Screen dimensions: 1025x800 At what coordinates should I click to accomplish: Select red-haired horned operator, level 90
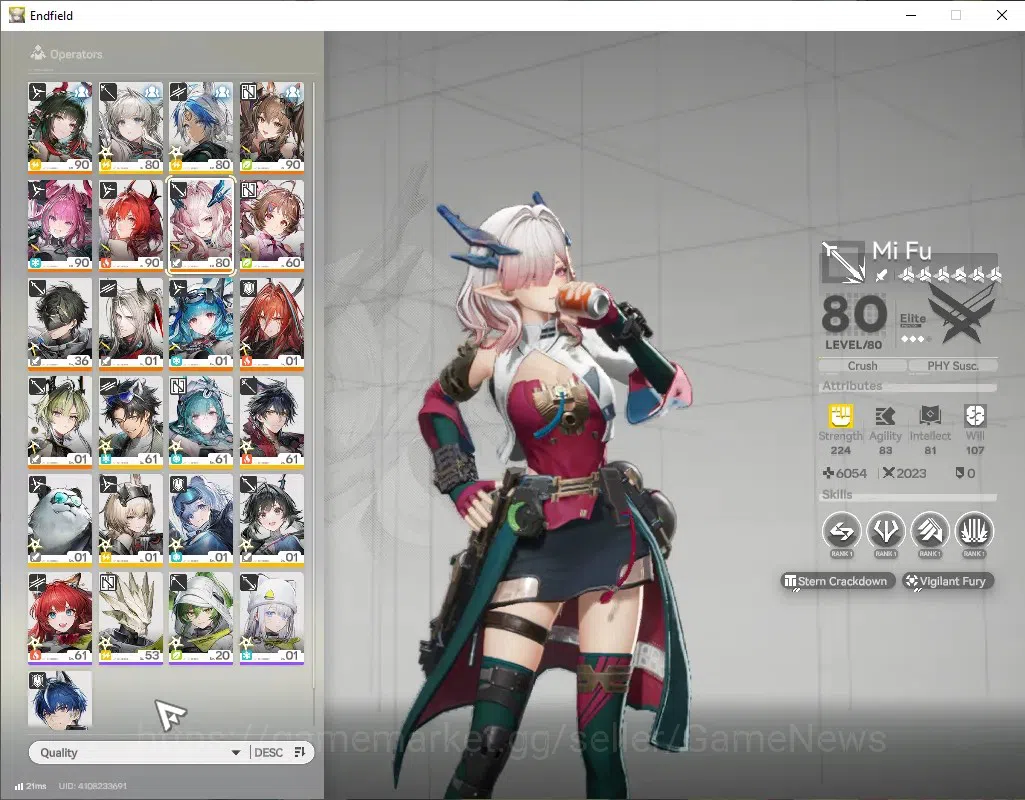tap(131, 225)
